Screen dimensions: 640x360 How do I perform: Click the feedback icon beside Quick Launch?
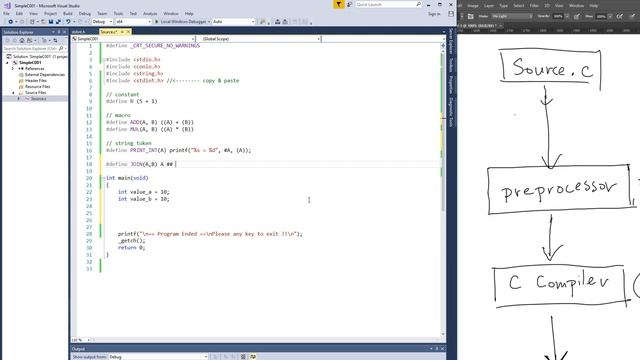(x=349, y=4)
